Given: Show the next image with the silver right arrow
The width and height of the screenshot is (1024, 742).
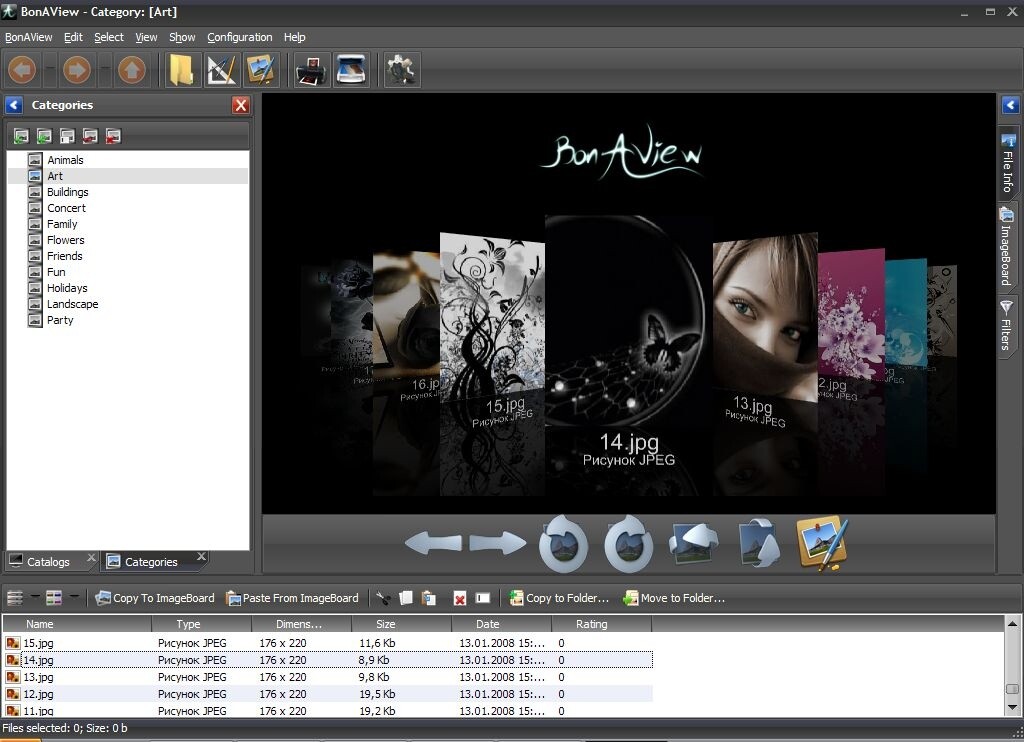Looking at the screenshot, I should [497, 543].
